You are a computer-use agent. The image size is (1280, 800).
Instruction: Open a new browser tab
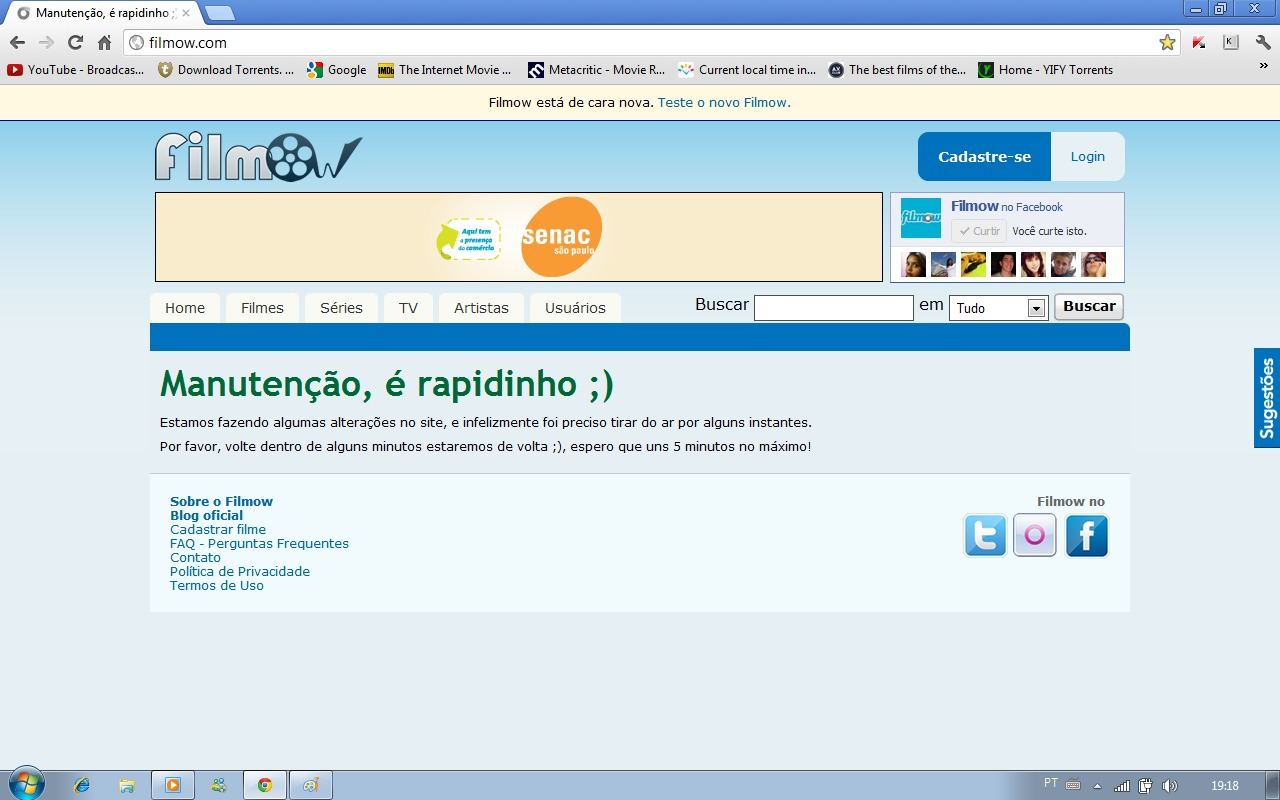click(219, 13)
